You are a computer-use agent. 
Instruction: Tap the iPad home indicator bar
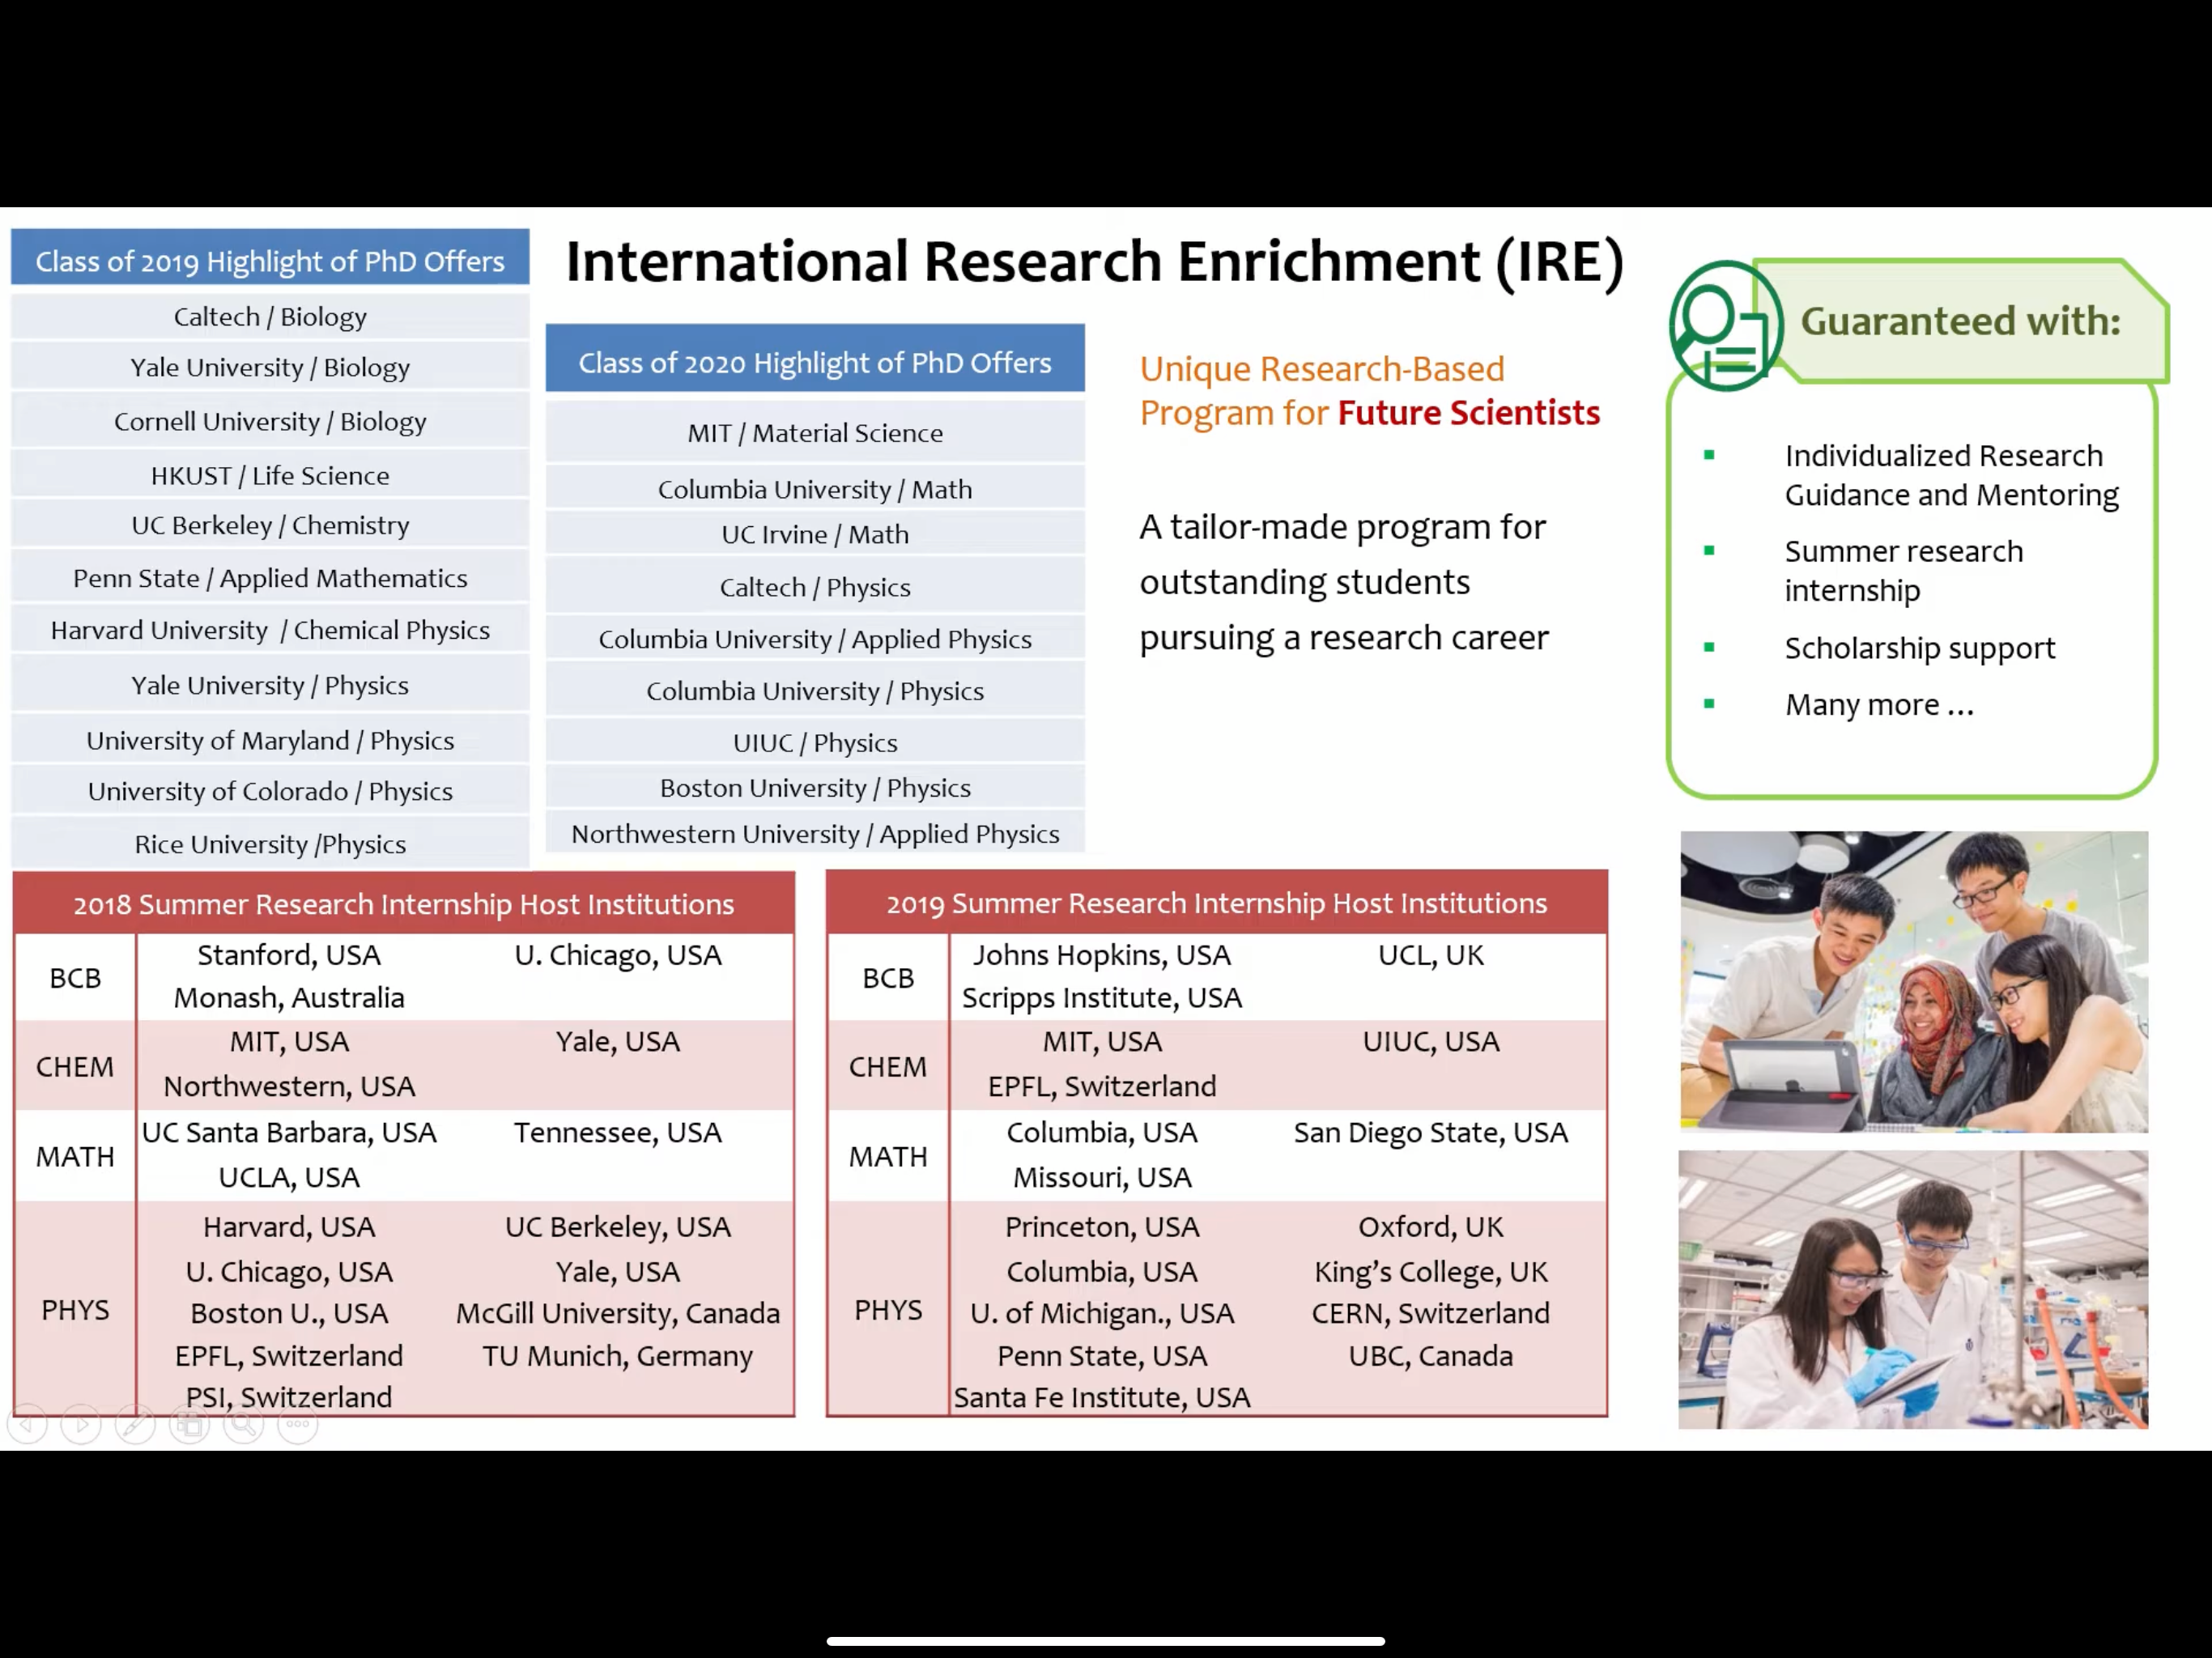coord(1105,1641)
